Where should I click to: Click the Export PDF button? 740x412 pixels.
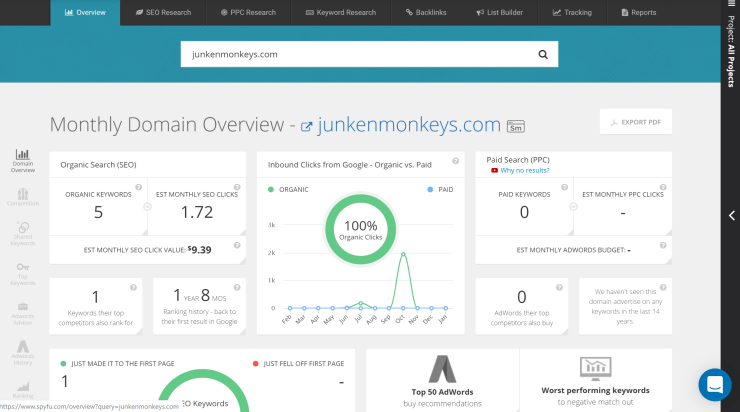[x=635, y=122]
